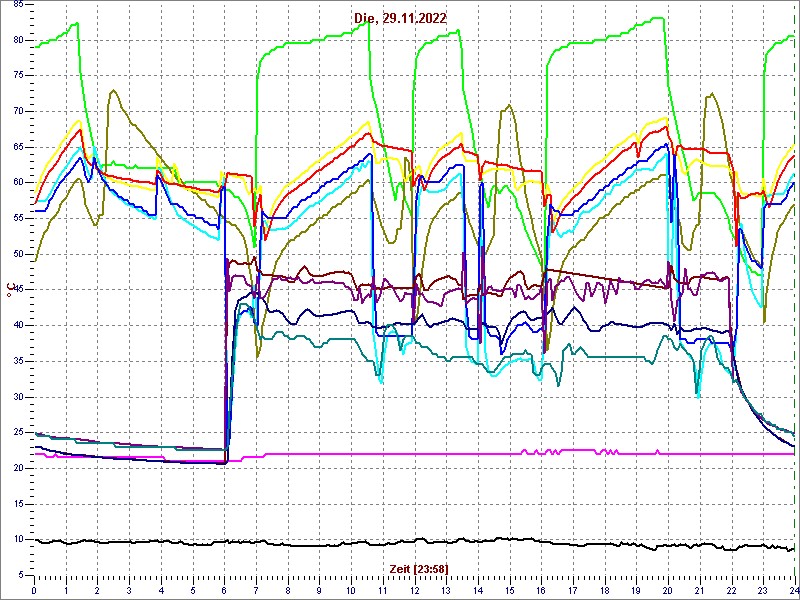Select the 35 temperature axis label
Screen dimensions: 800x600
tap(18, 362)
